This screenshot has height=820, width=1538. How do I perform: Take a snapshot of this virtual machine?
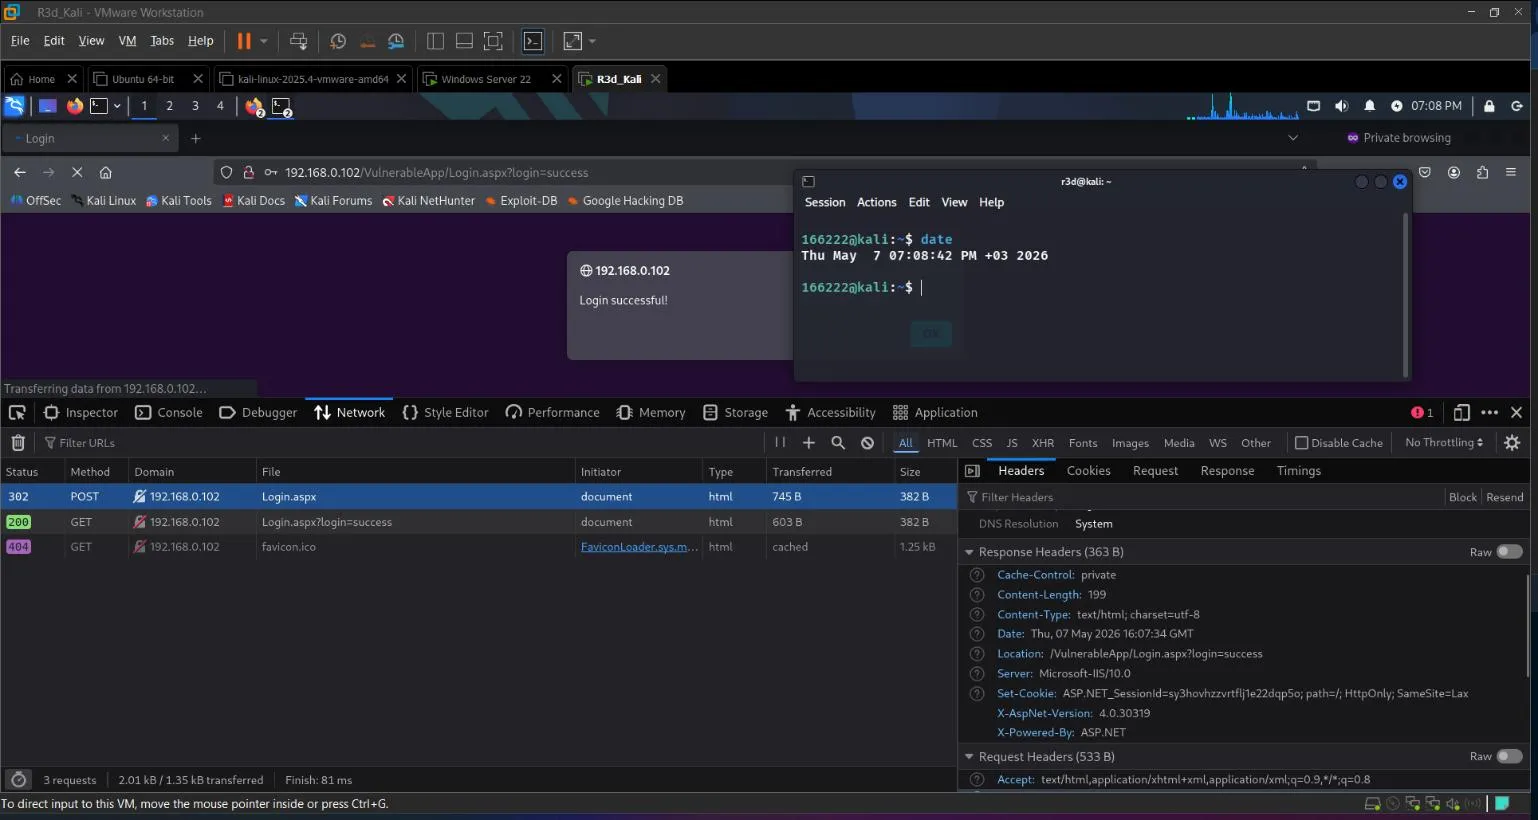(x=338, y=41)
